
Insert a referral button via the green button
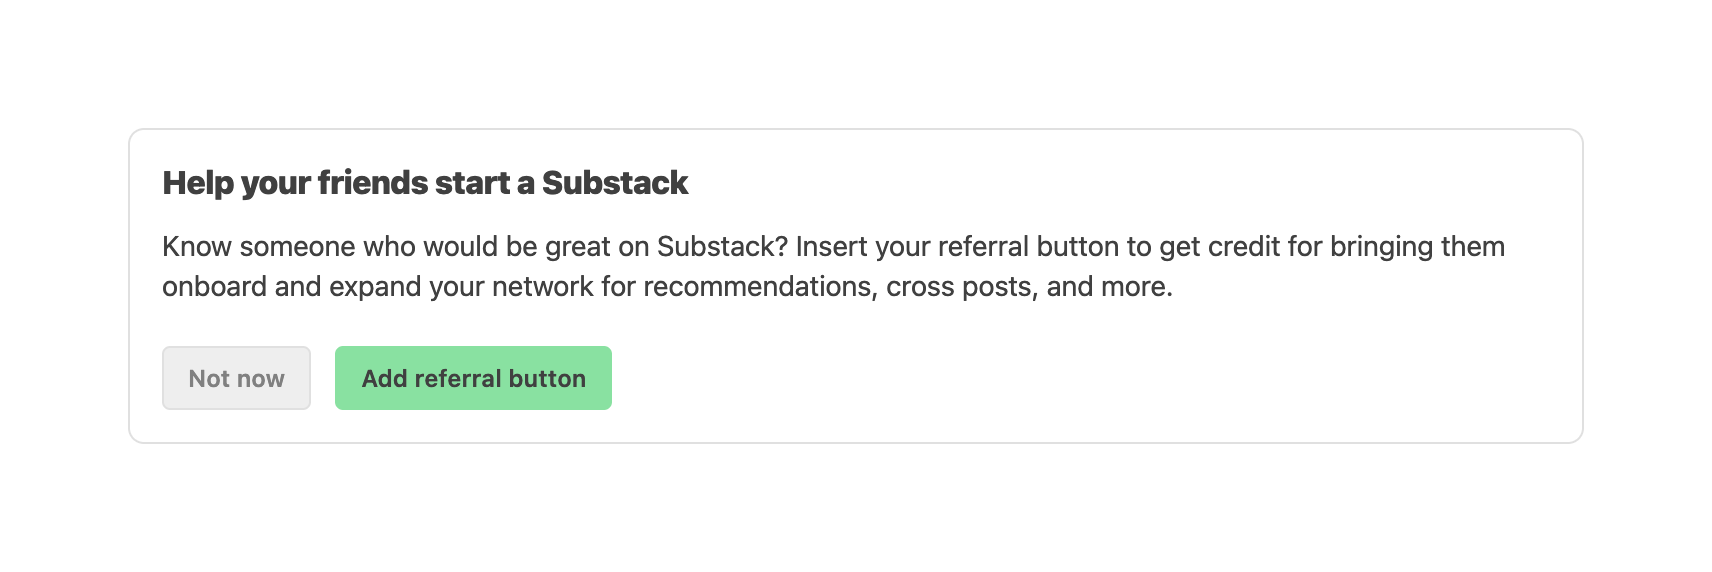pos(473,378)
